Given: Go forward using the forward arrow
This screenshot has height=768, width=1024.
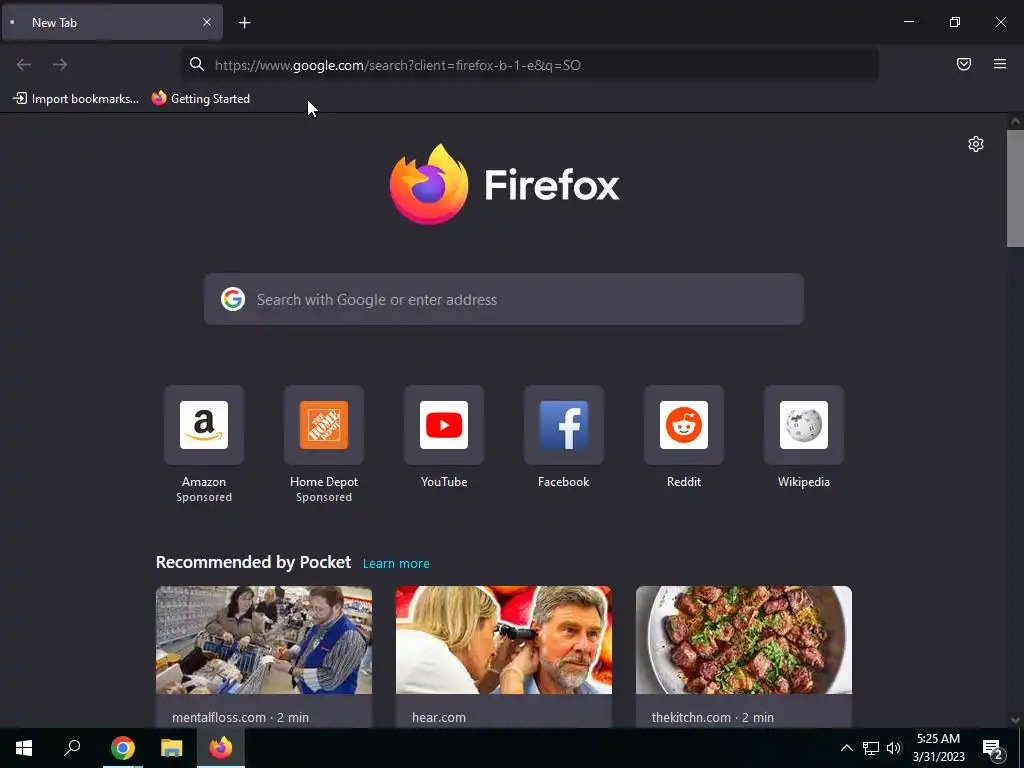Looking at the screenshot, I should pos(60,65).
